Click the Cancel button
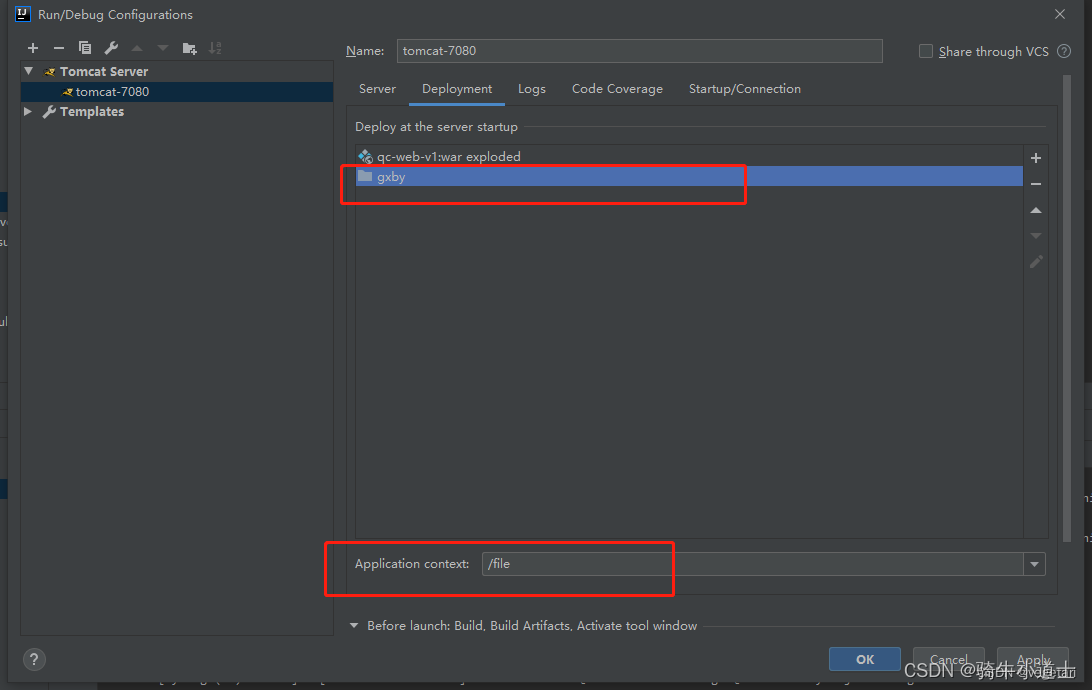This screenshot has height=690, width=1092. (x=949, y=659)
